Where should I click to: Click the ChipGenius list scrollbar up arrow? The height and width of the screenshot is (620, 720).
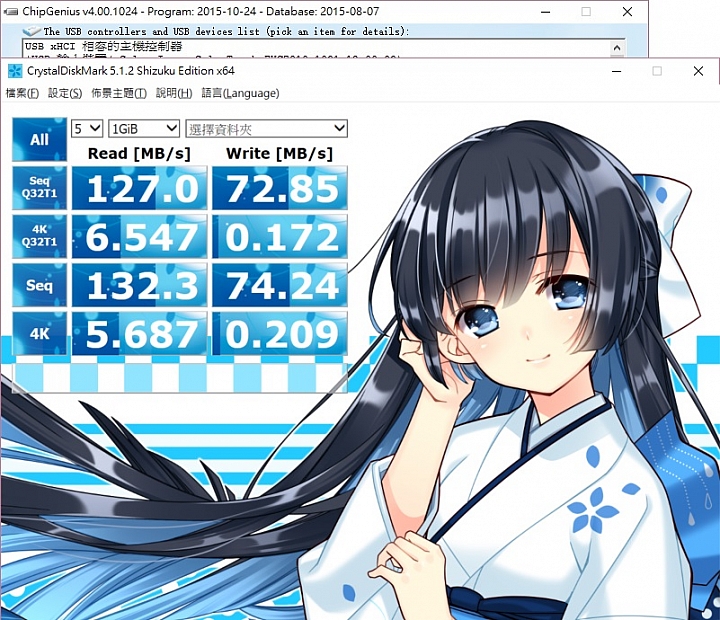(x=617, y=48)
